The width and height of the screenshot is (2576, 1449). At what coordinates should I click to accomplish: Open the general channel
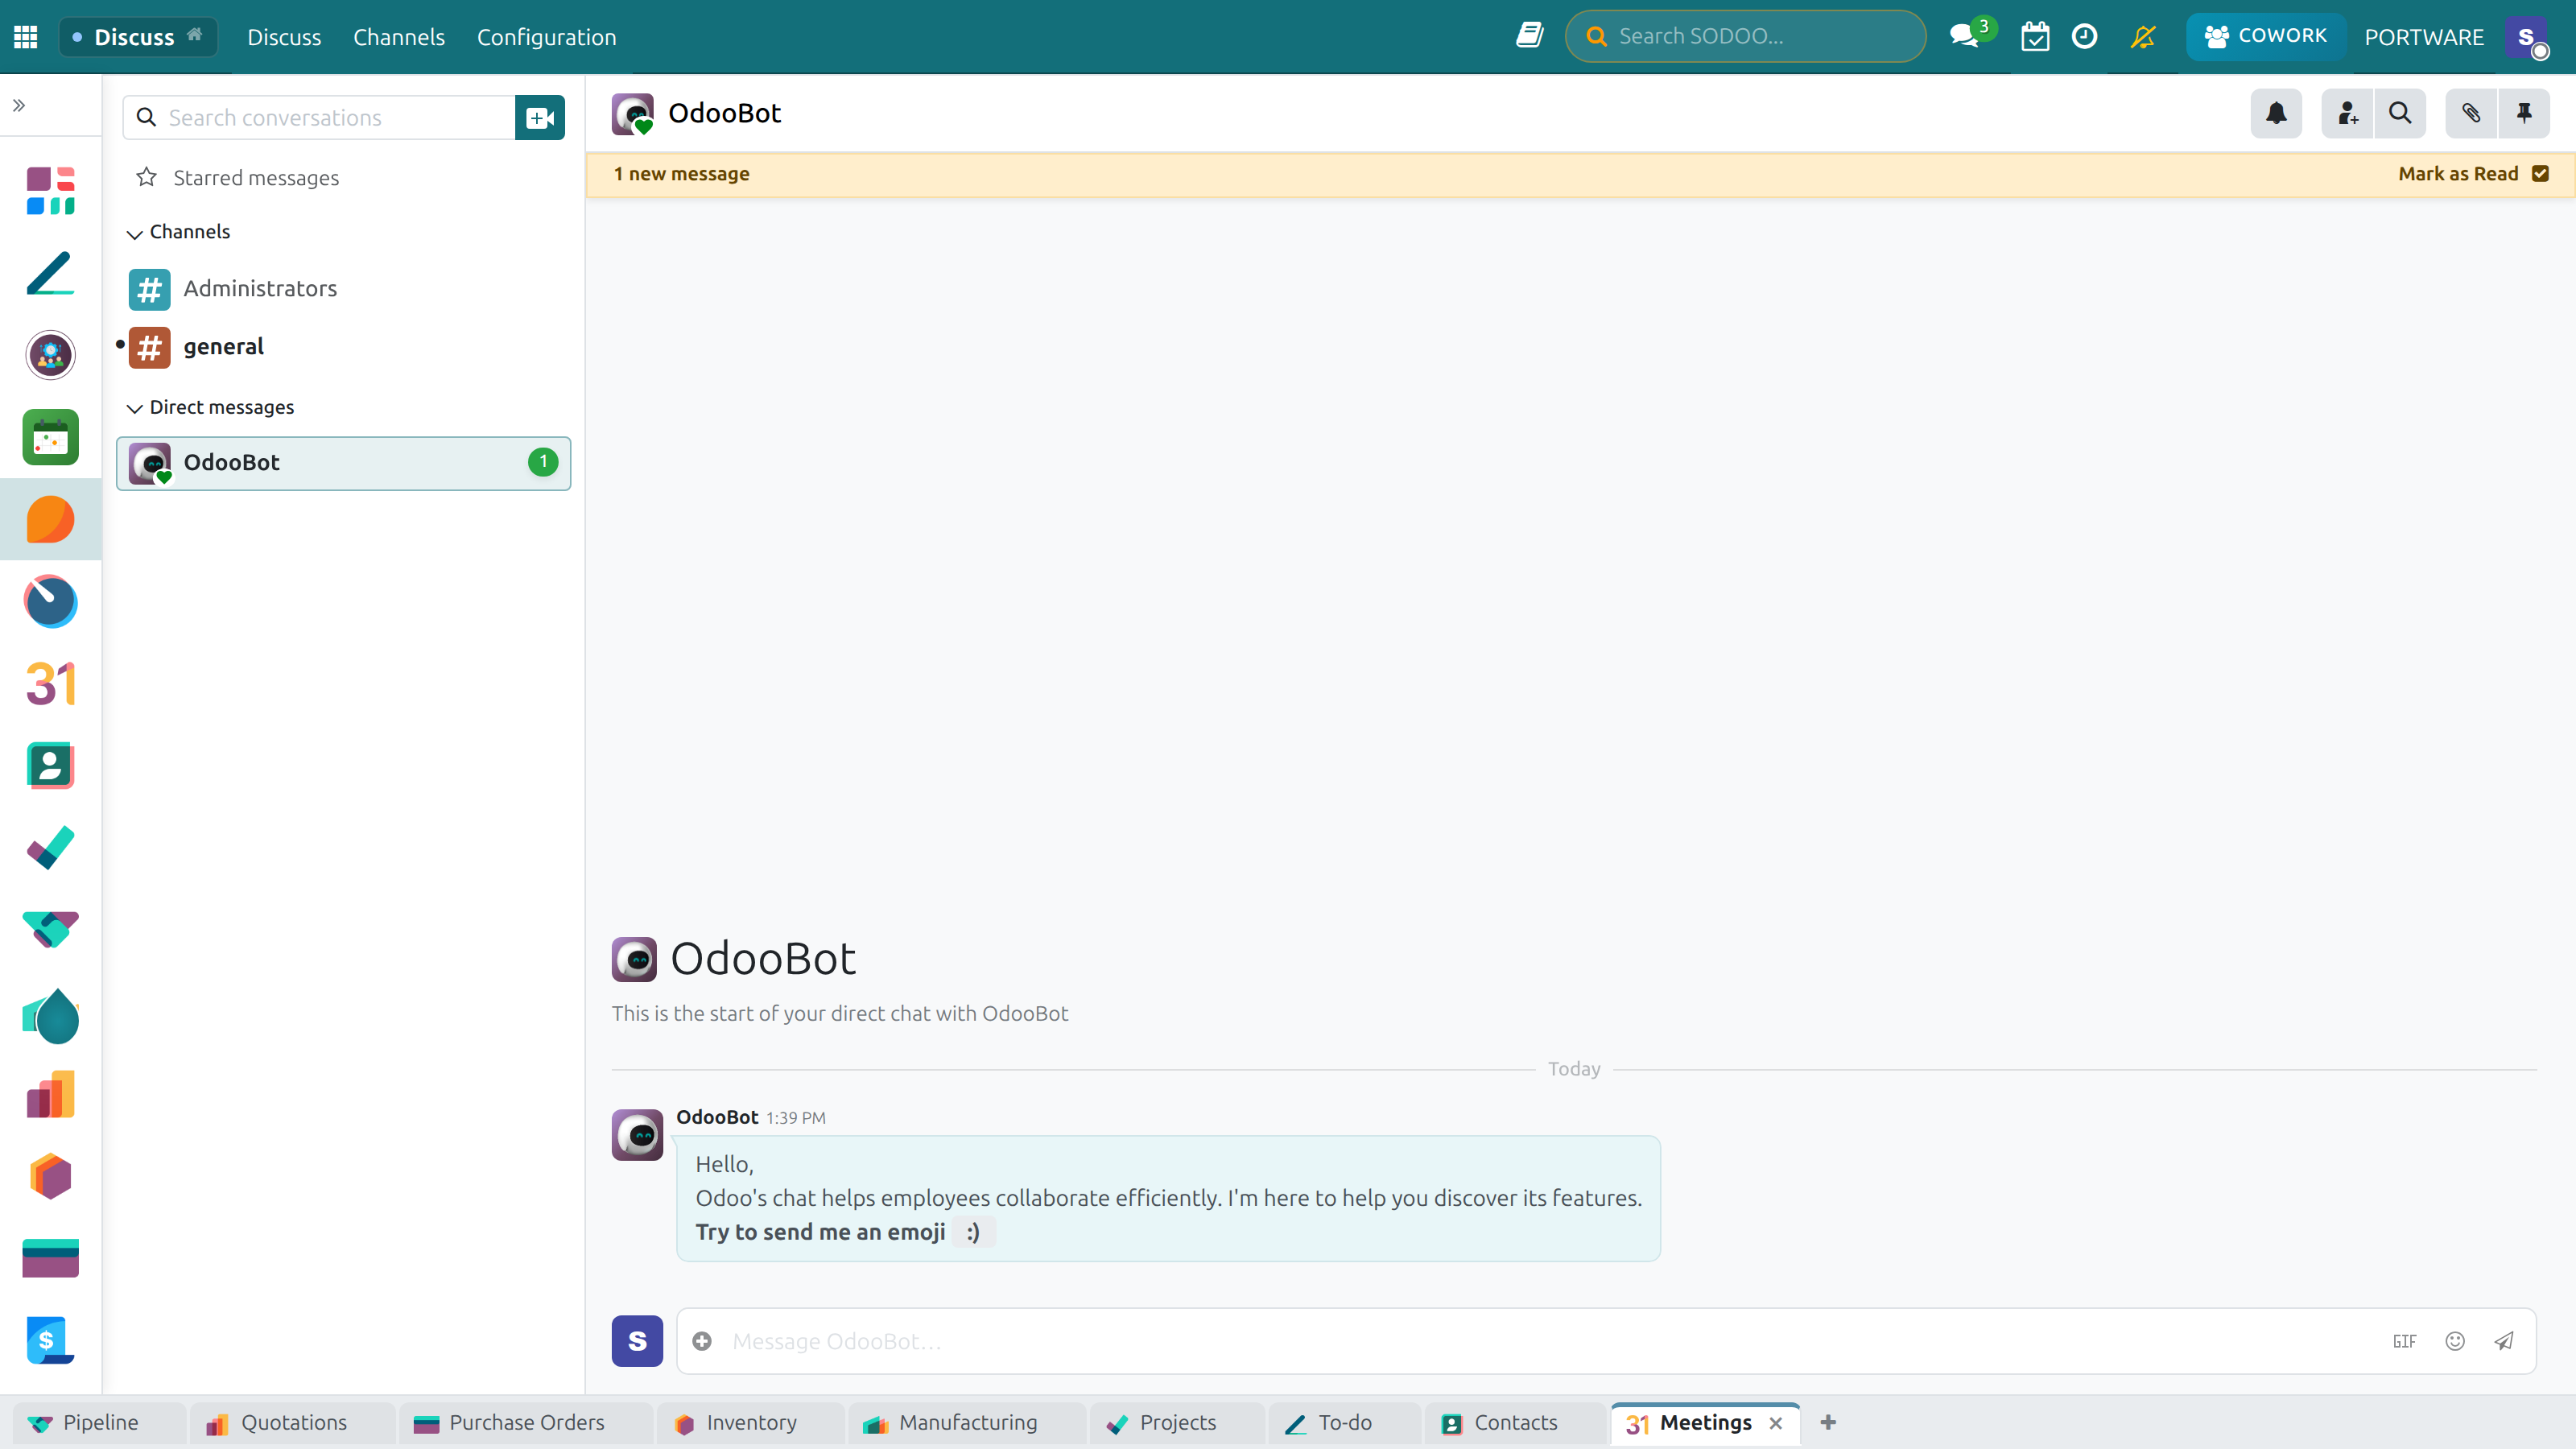[343, 347]
